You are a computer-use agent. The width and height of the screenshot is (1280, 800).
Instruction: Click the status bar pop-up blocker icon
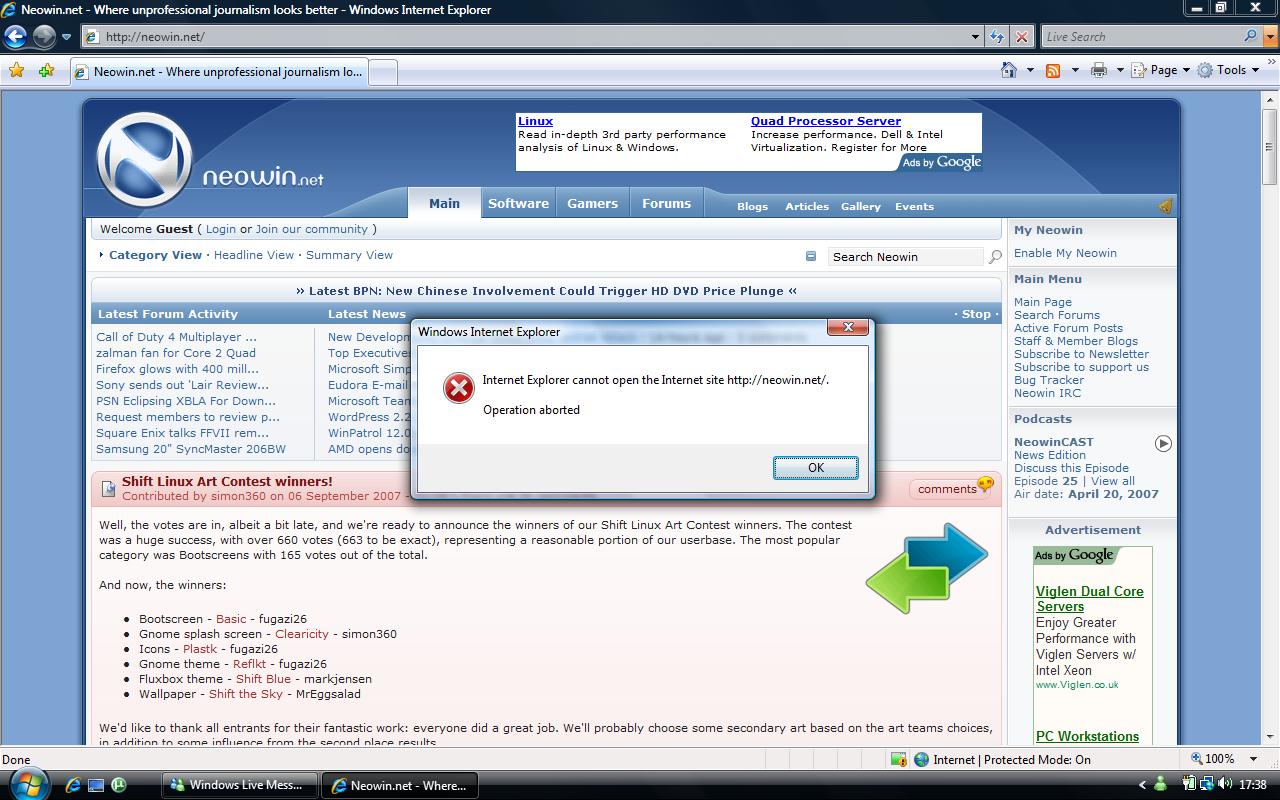click(x=898, y=759)
